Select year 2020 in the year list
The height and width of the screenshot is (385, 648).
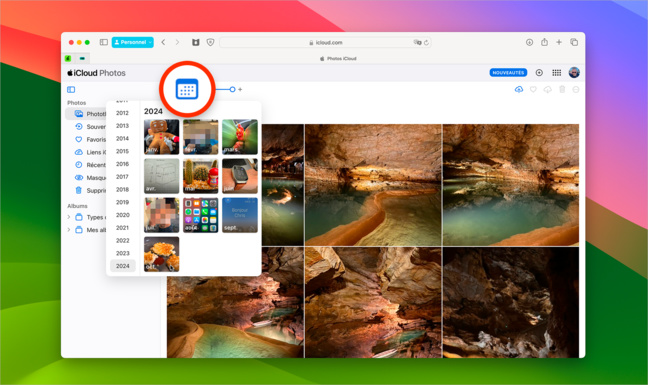(122, 215)
